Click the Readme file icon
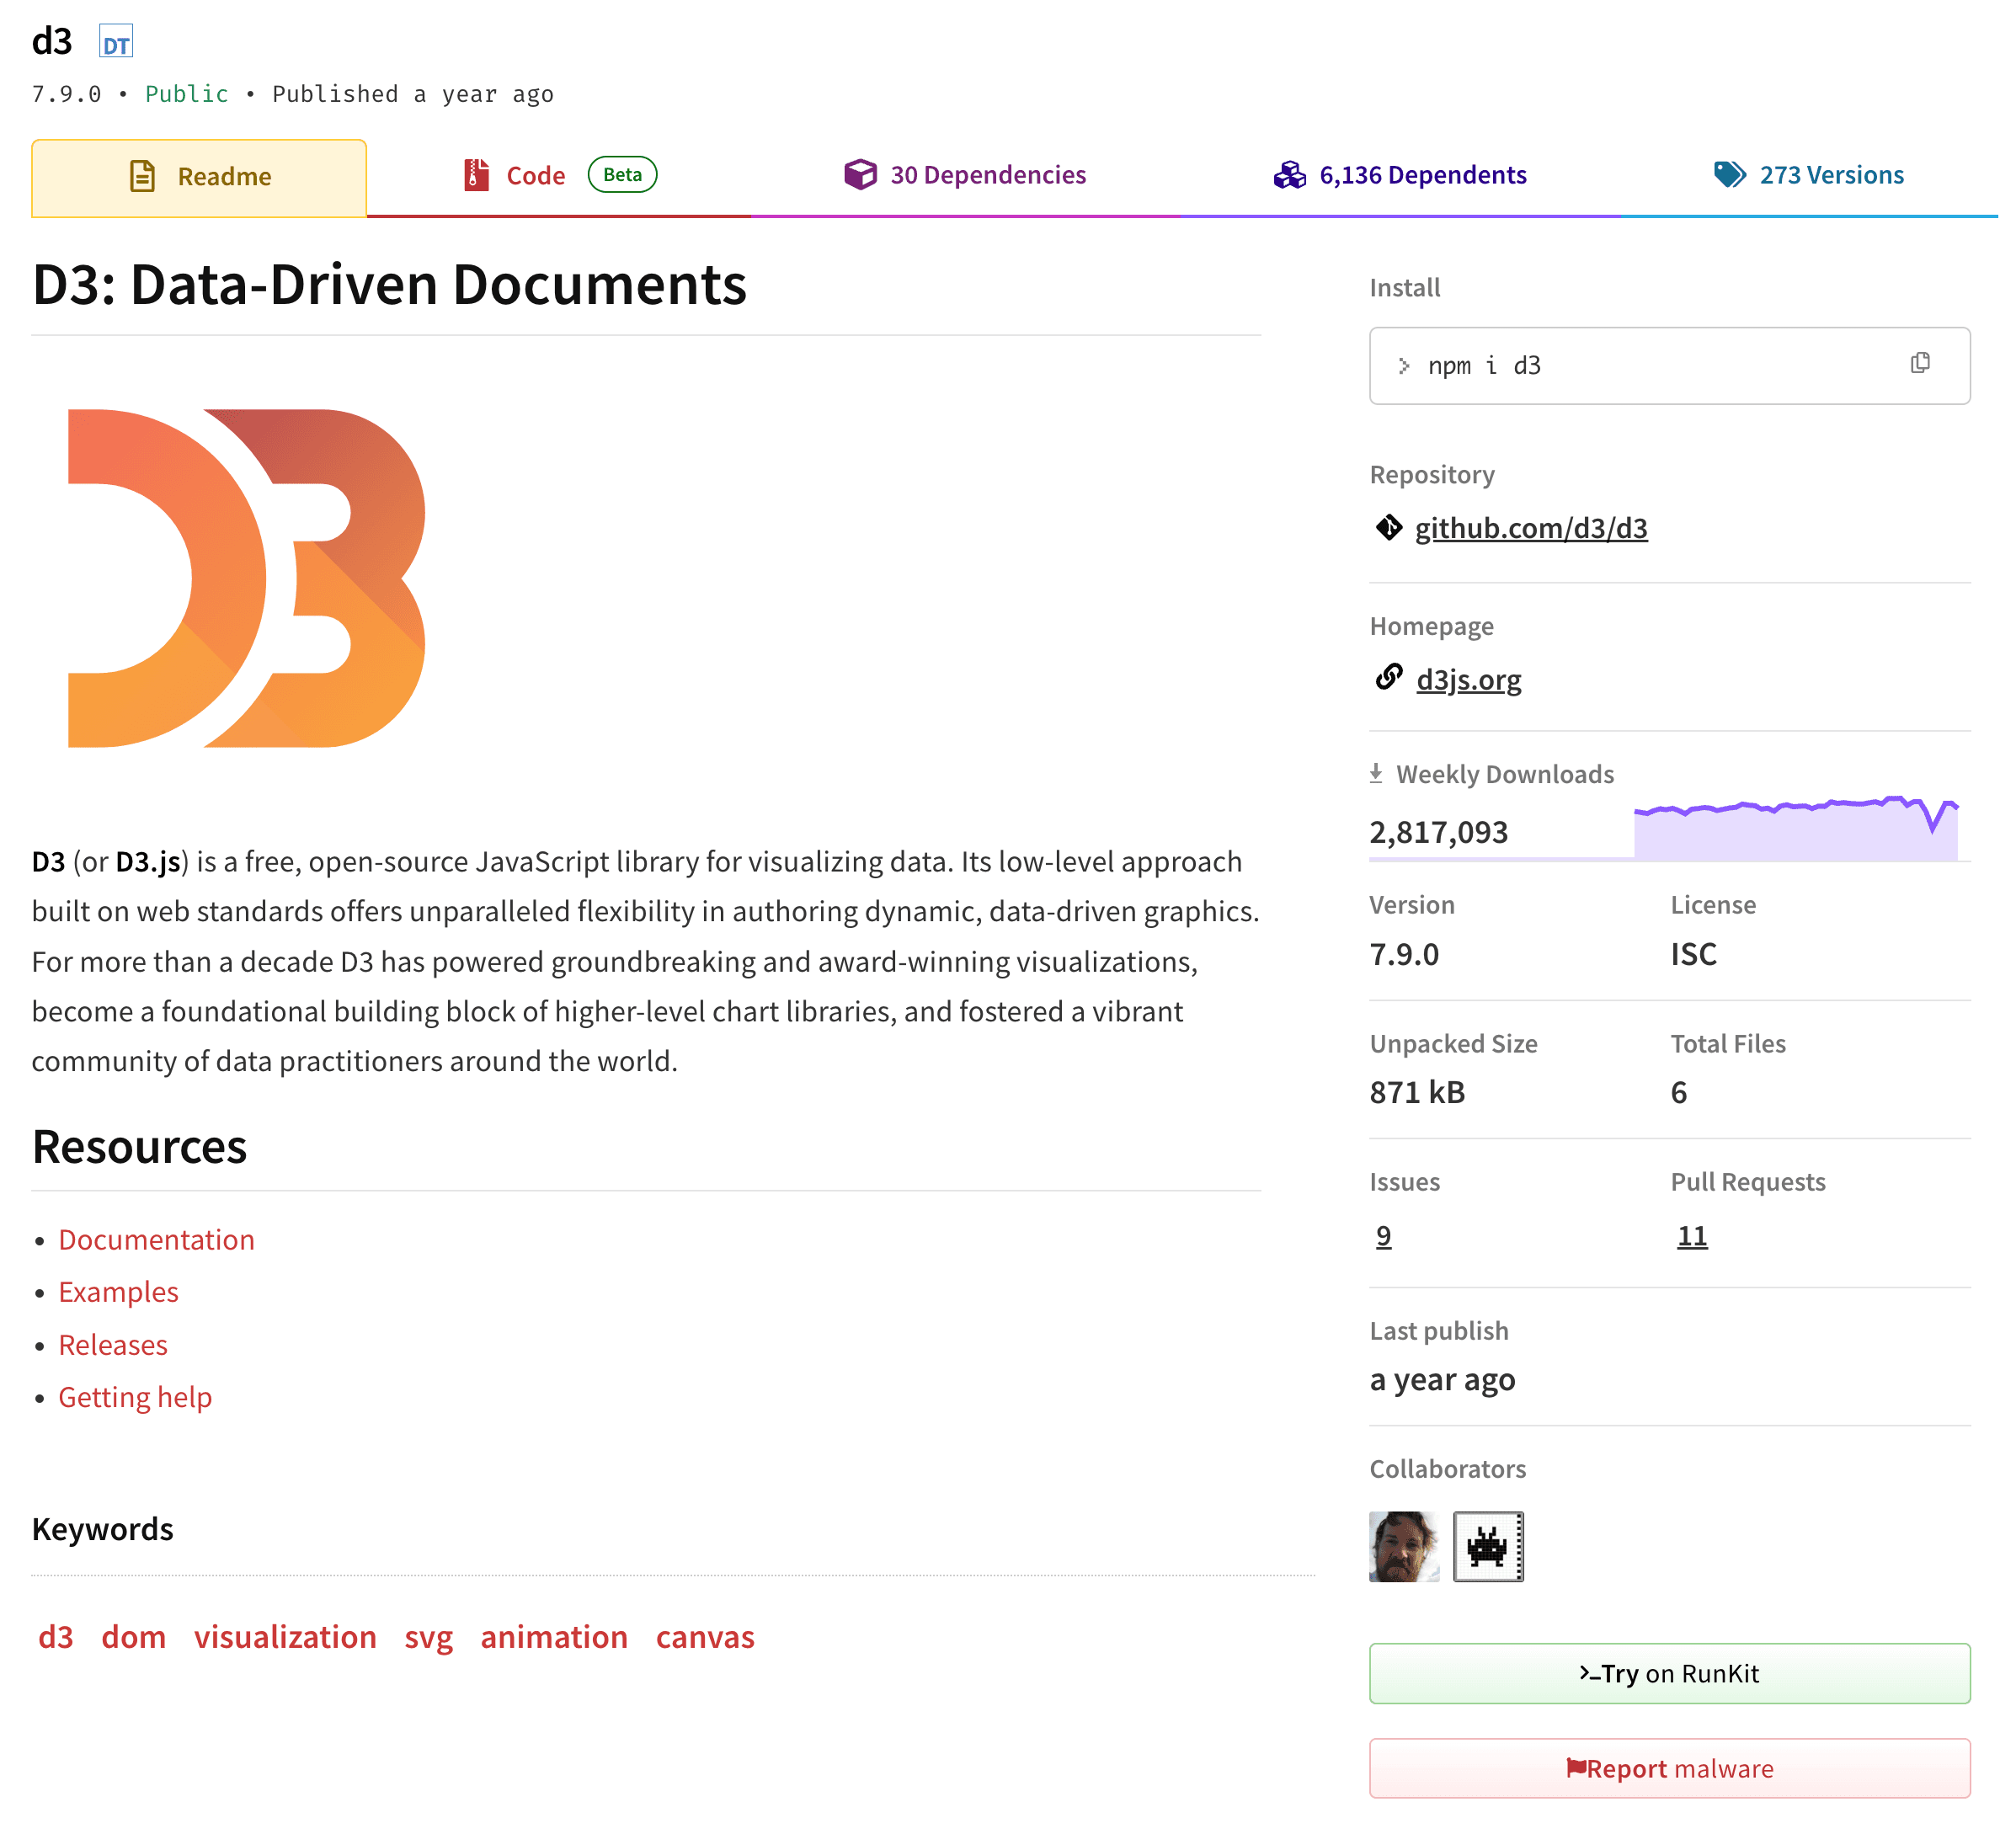The width and height of the screenshot is (2016, 1834). 143,176
